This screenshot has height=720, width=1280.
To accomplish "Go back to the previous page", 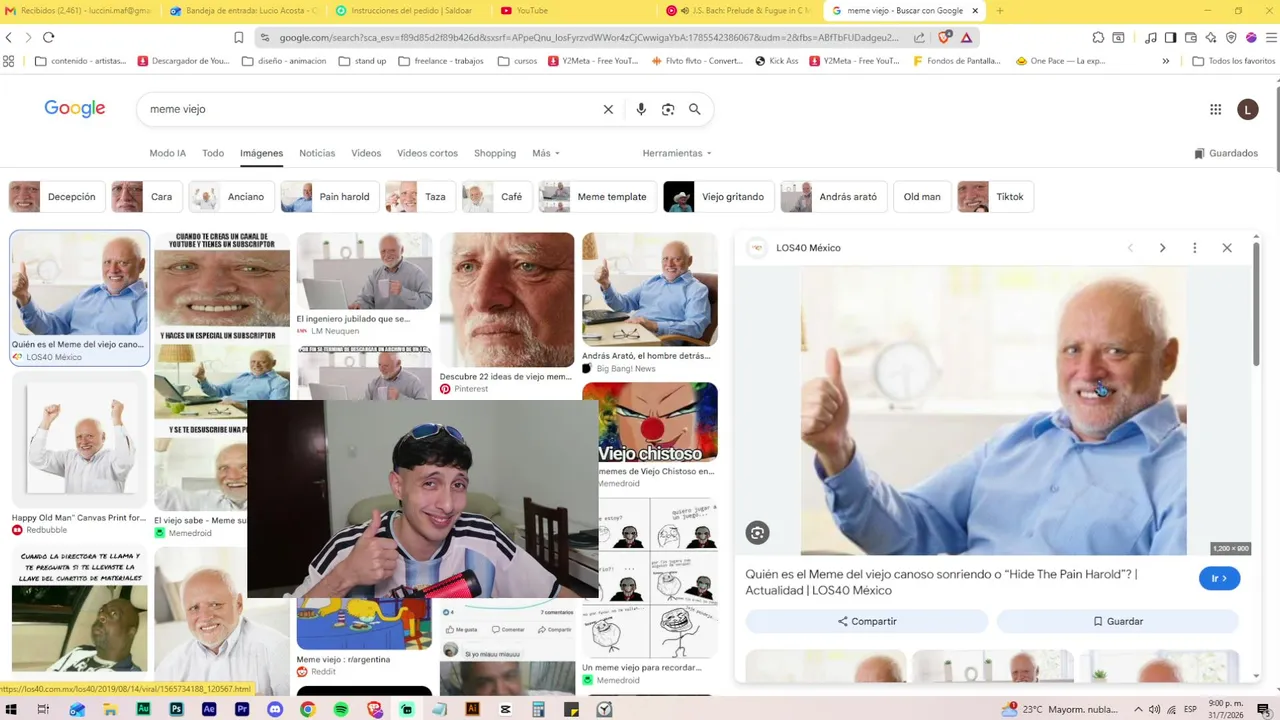I will point(9,38).
